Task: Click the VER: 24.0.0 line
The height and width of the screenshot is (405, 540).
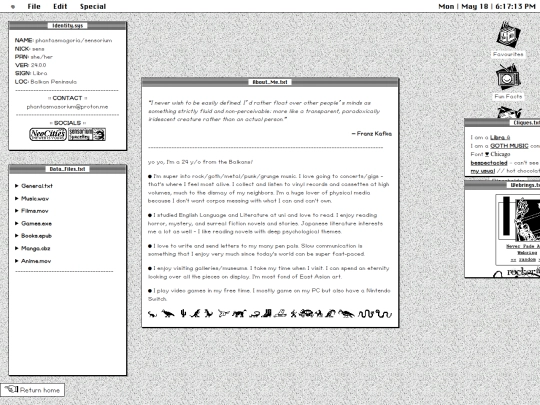Action: tap(30, 65)
